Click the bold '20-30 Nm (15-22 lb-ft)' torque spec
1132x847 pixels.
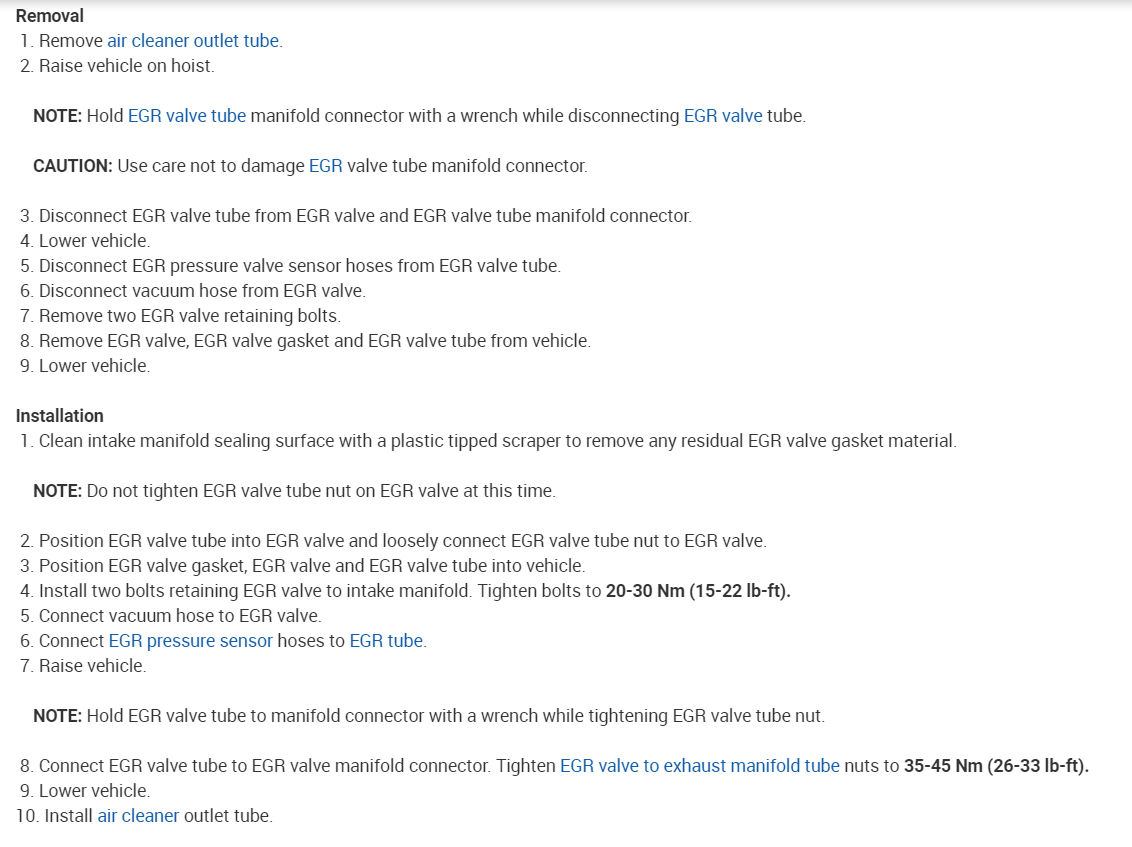(x=698, y=591)
